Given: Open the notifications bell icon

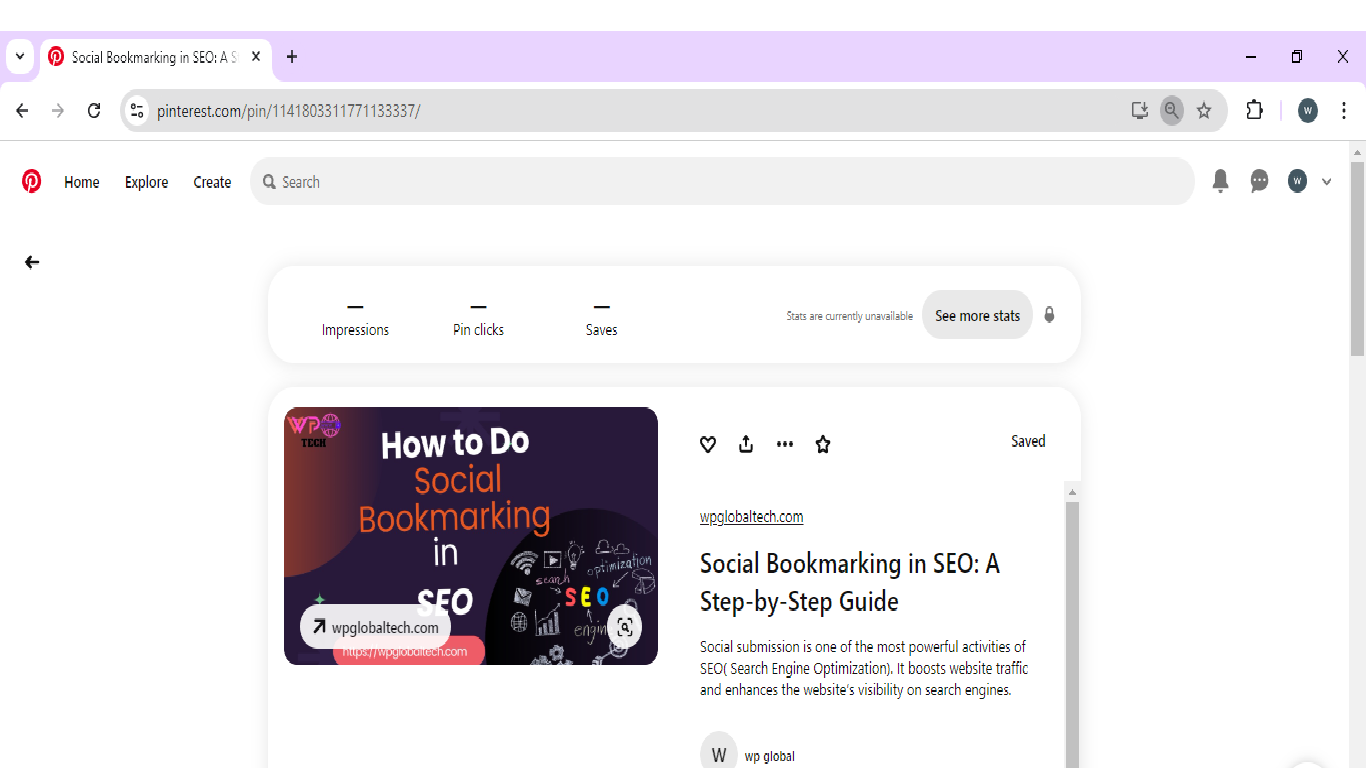Looking at the screenshot, I should click(1220, 181).
